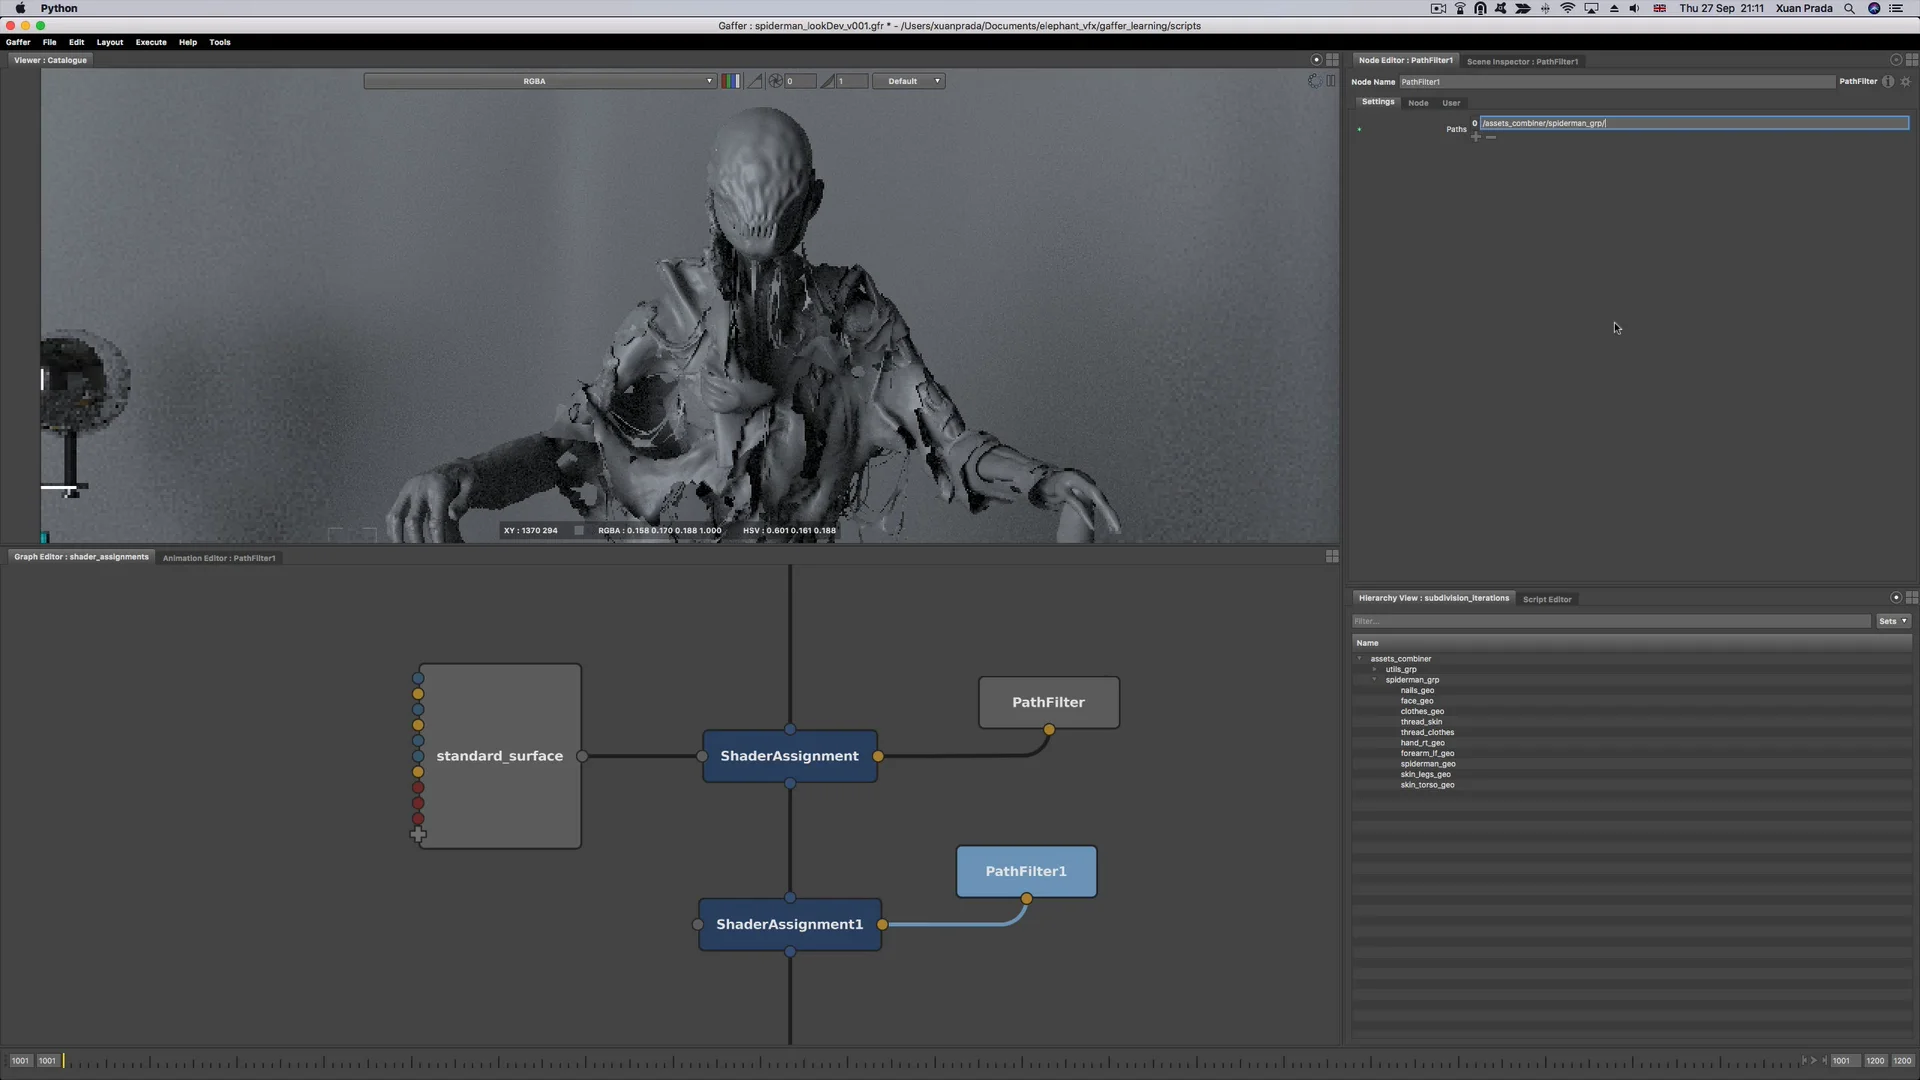Open the Tools menu
1920x1080 pixels.
[220, 42]
